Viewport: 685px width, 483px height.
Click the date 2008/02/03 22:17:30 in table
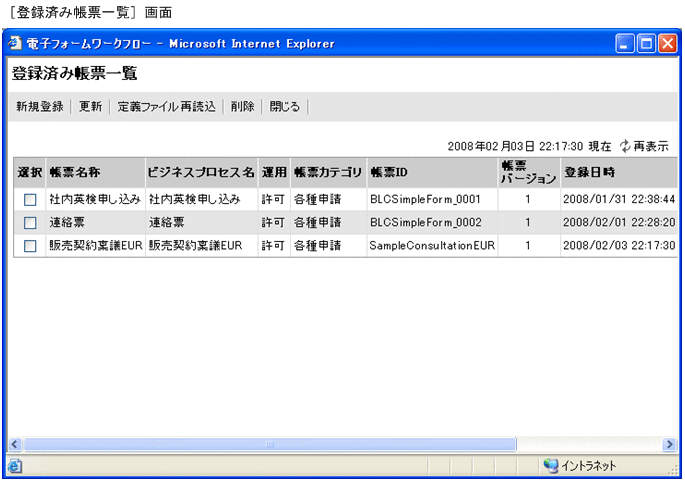click(x=619, y=246)
